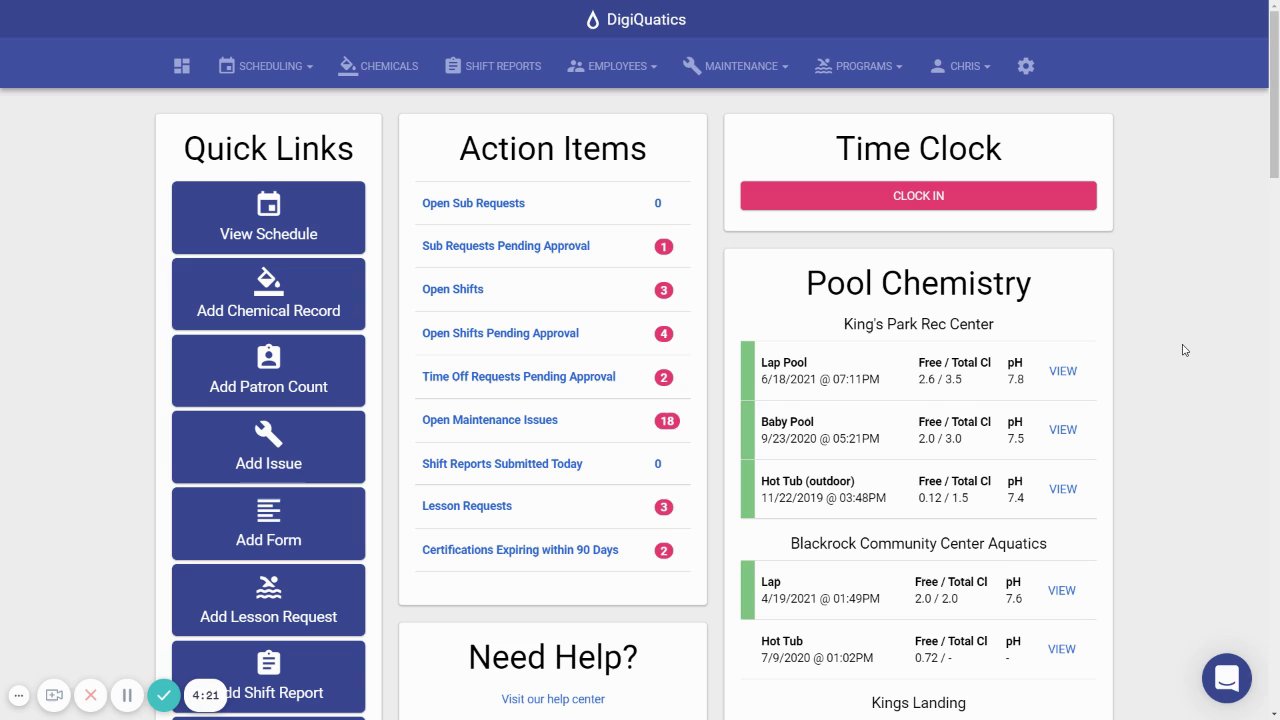Finish recording with the green check icon
Image resolution: width=1280 pixels, height=720 pixels.
[x=164, y=695]
